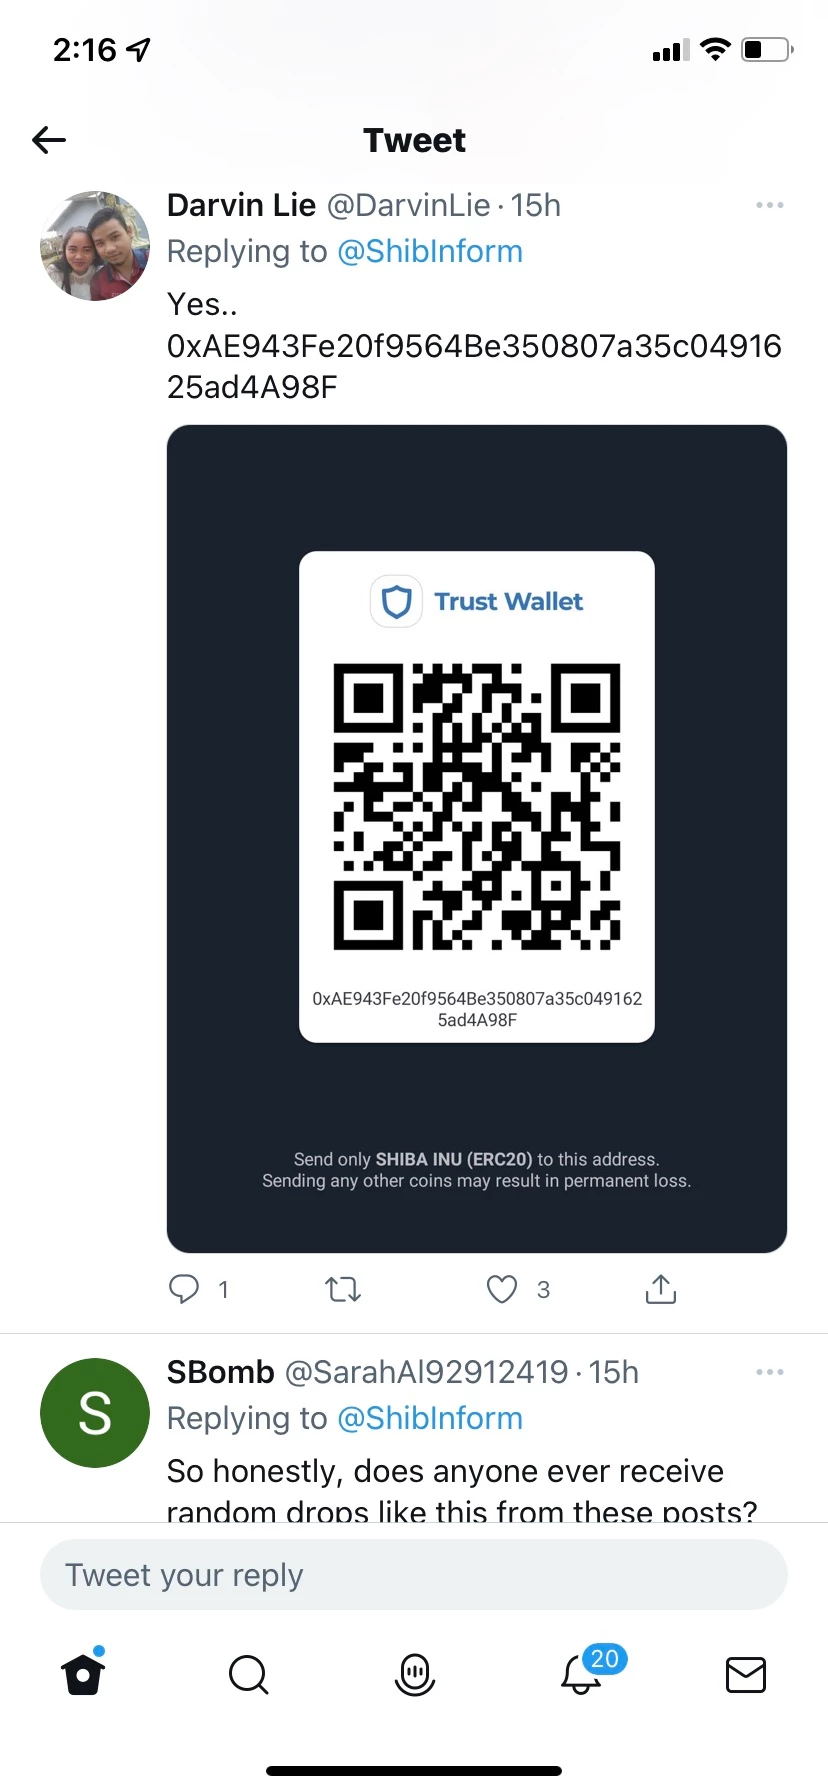Open SBomb's username @SarahAl92912419
The width and height of the screenshot is (828, 1792).
[x=427, y=1372]
